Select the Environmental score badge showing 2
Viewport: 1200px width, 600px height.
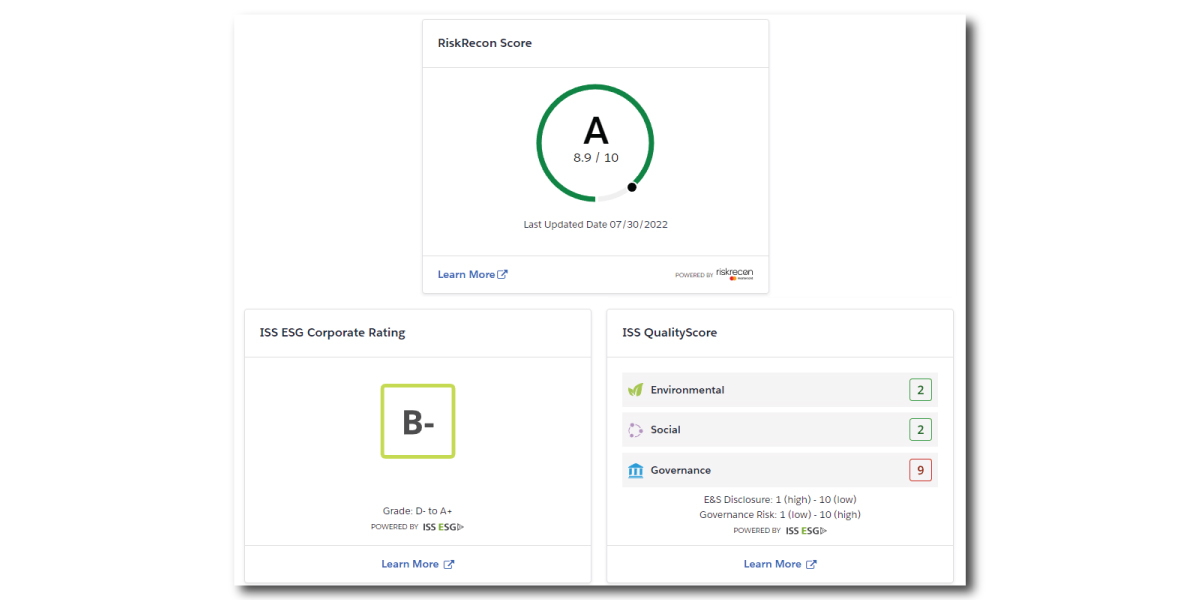click(x=920, y=390)
